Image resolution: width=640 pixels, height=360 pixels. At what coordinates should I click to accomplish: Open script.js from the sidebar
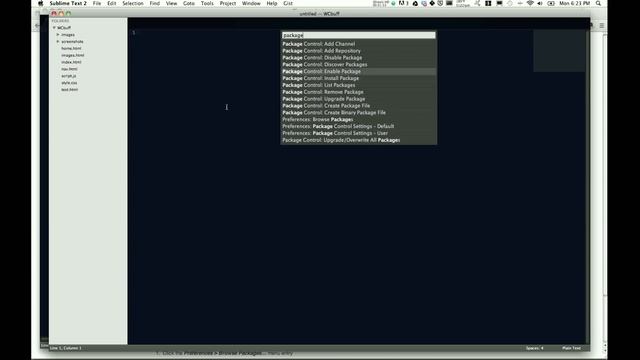pos(69,76)
